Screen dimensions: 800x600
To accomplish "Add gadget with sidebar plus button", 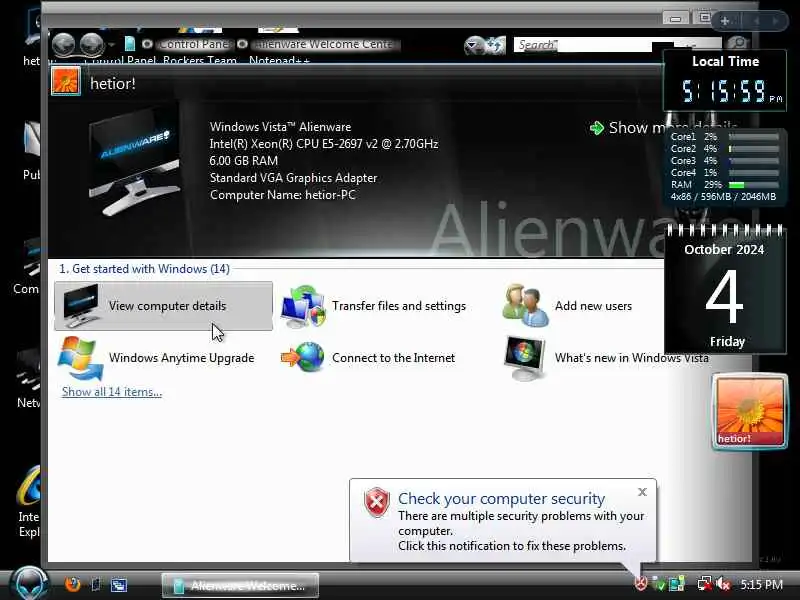I will [x=724, y=21].
